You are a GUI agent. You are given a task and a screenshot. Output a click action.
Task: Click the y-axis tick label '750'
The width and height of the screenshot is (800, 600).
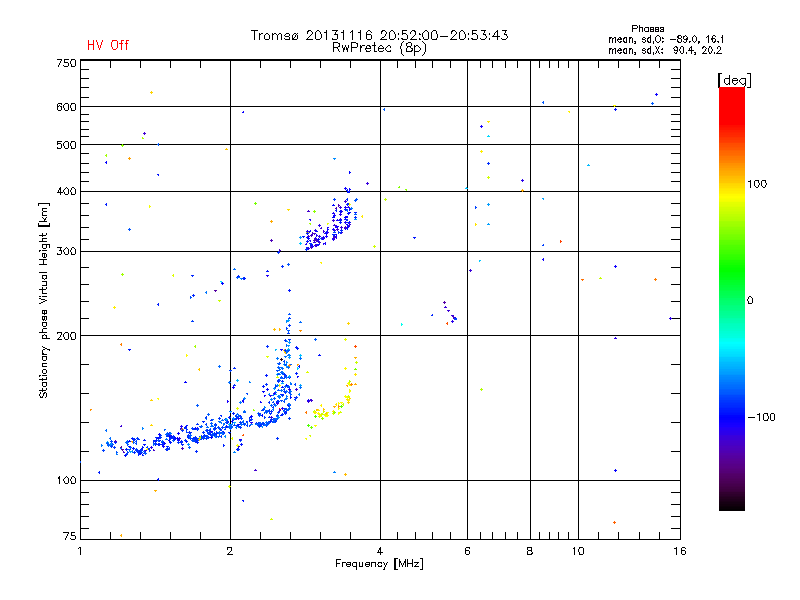[66, 63]
